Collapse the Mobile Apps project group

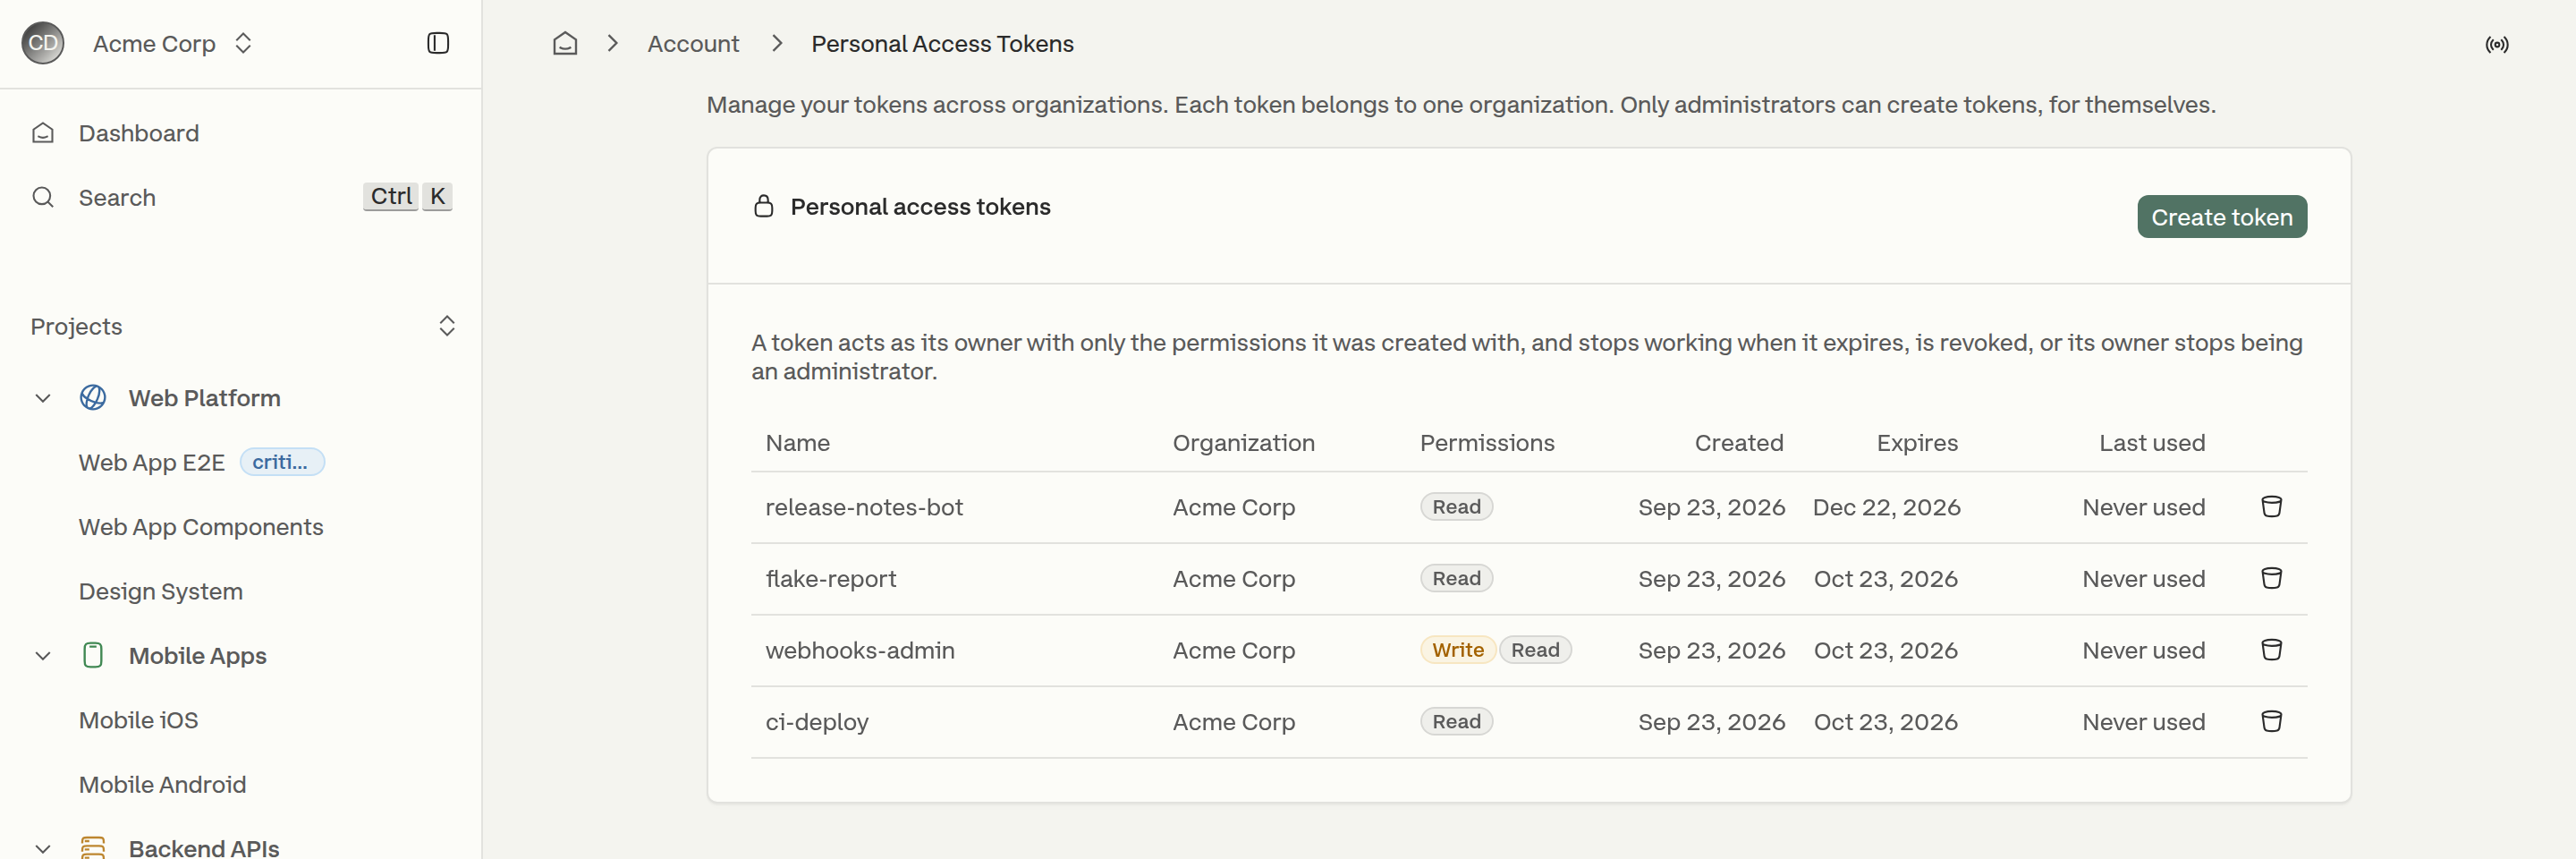tap(43, 656)
